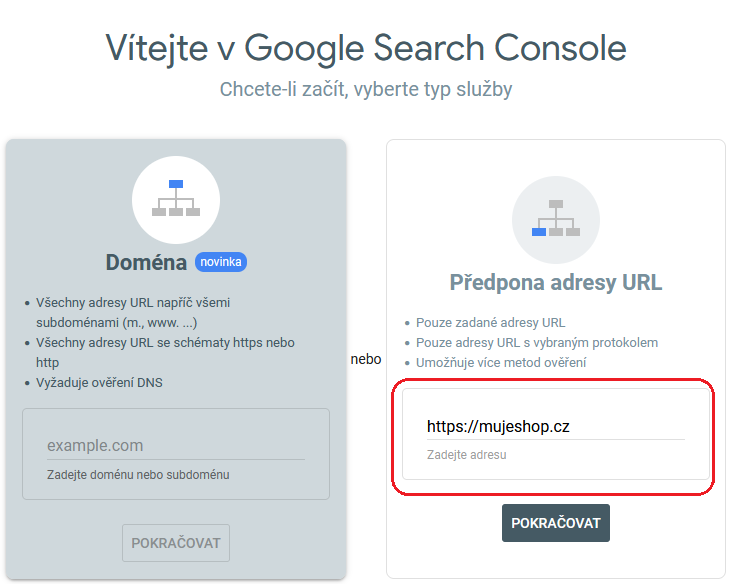
Task: Click the "Zadejte doménu nebo subdoménu" hint
Action: pyautogui.click(x=138, y=474)
